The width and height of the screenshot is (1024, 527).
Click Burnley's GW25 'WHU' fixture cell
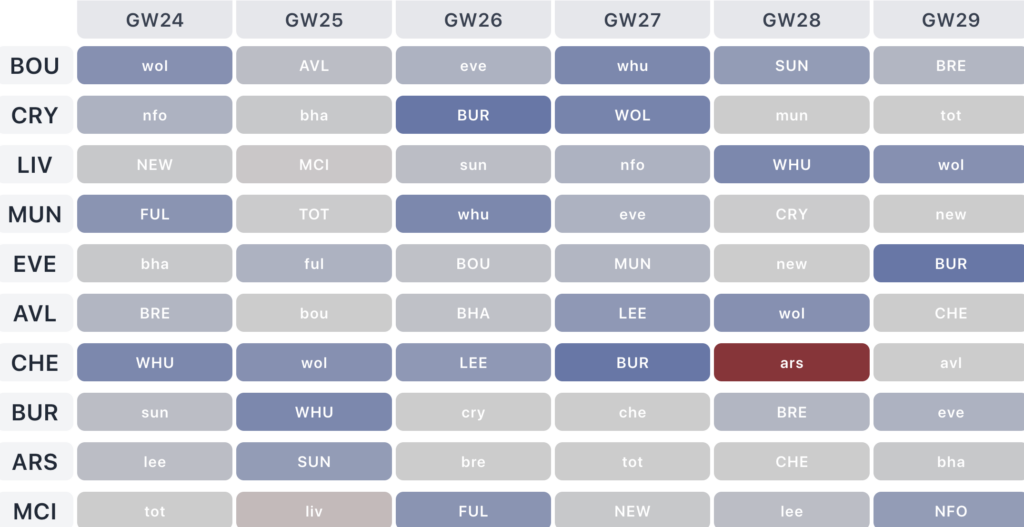click(x=314, y=412)
